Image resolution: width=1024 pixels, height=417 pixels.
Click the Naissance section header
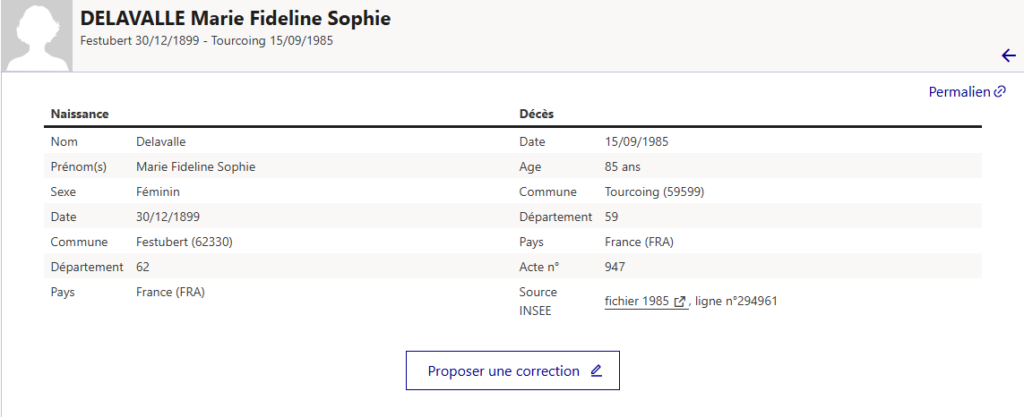79,114
